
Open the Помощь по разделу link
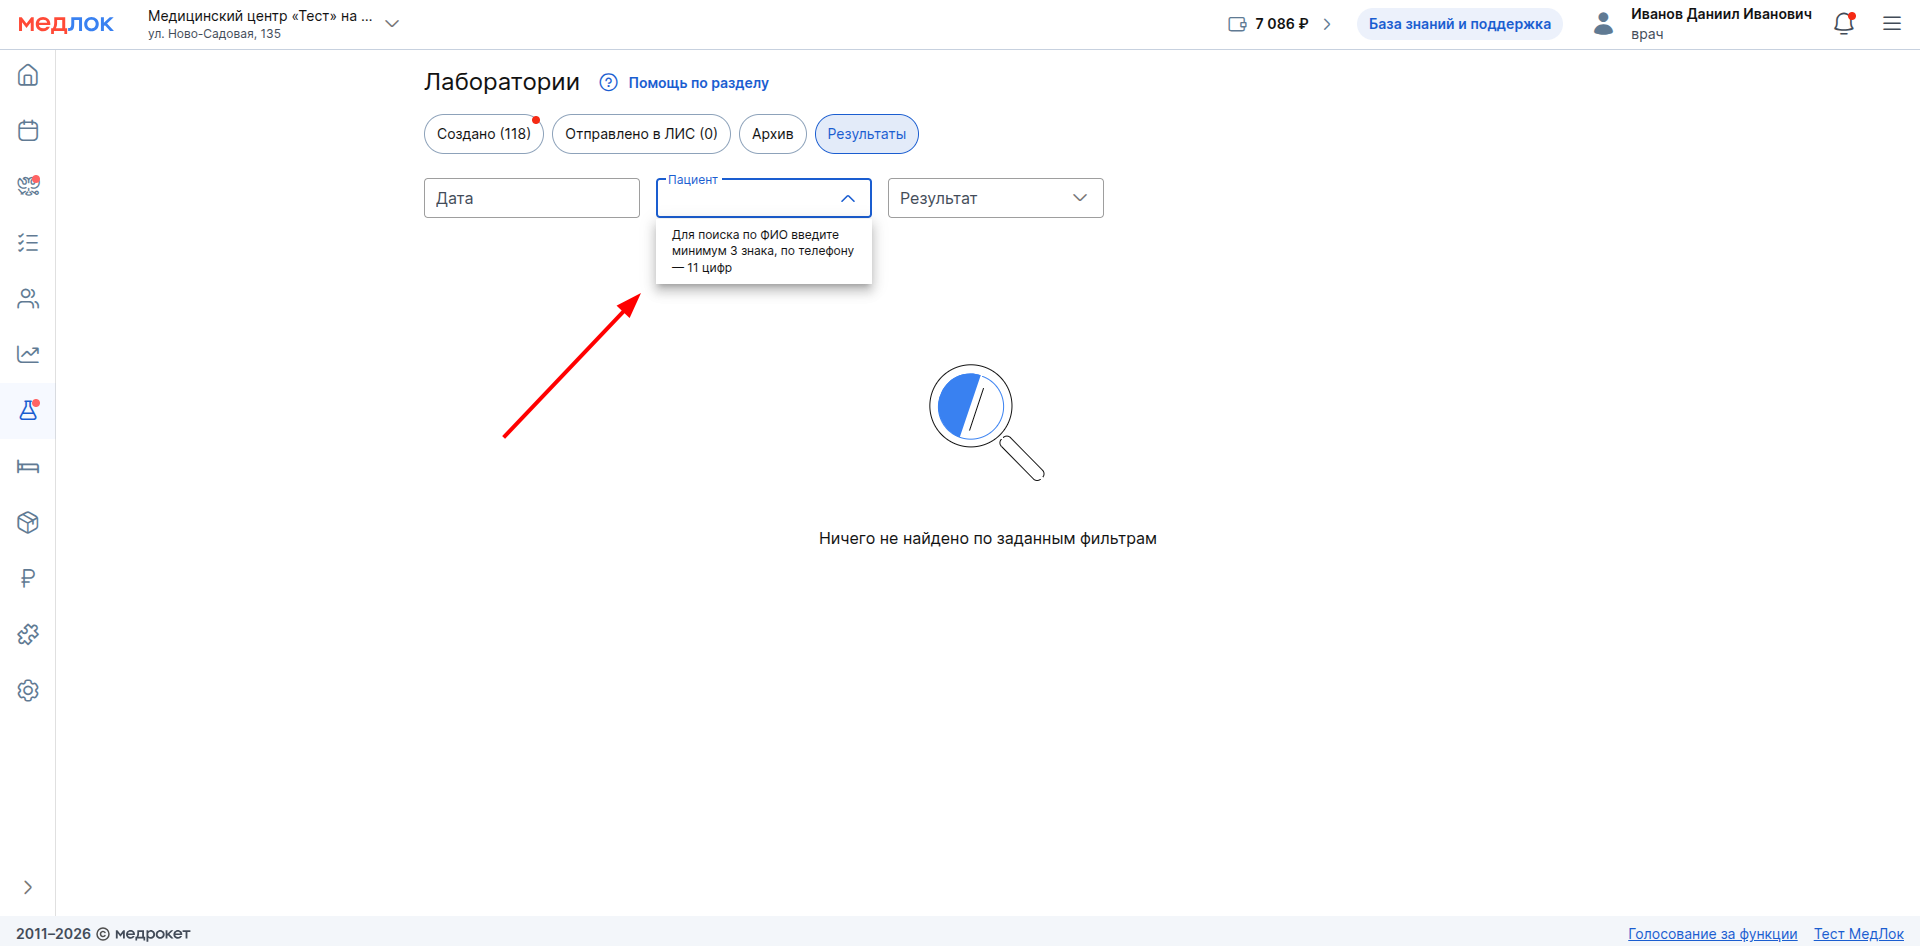tap(697, 83)
